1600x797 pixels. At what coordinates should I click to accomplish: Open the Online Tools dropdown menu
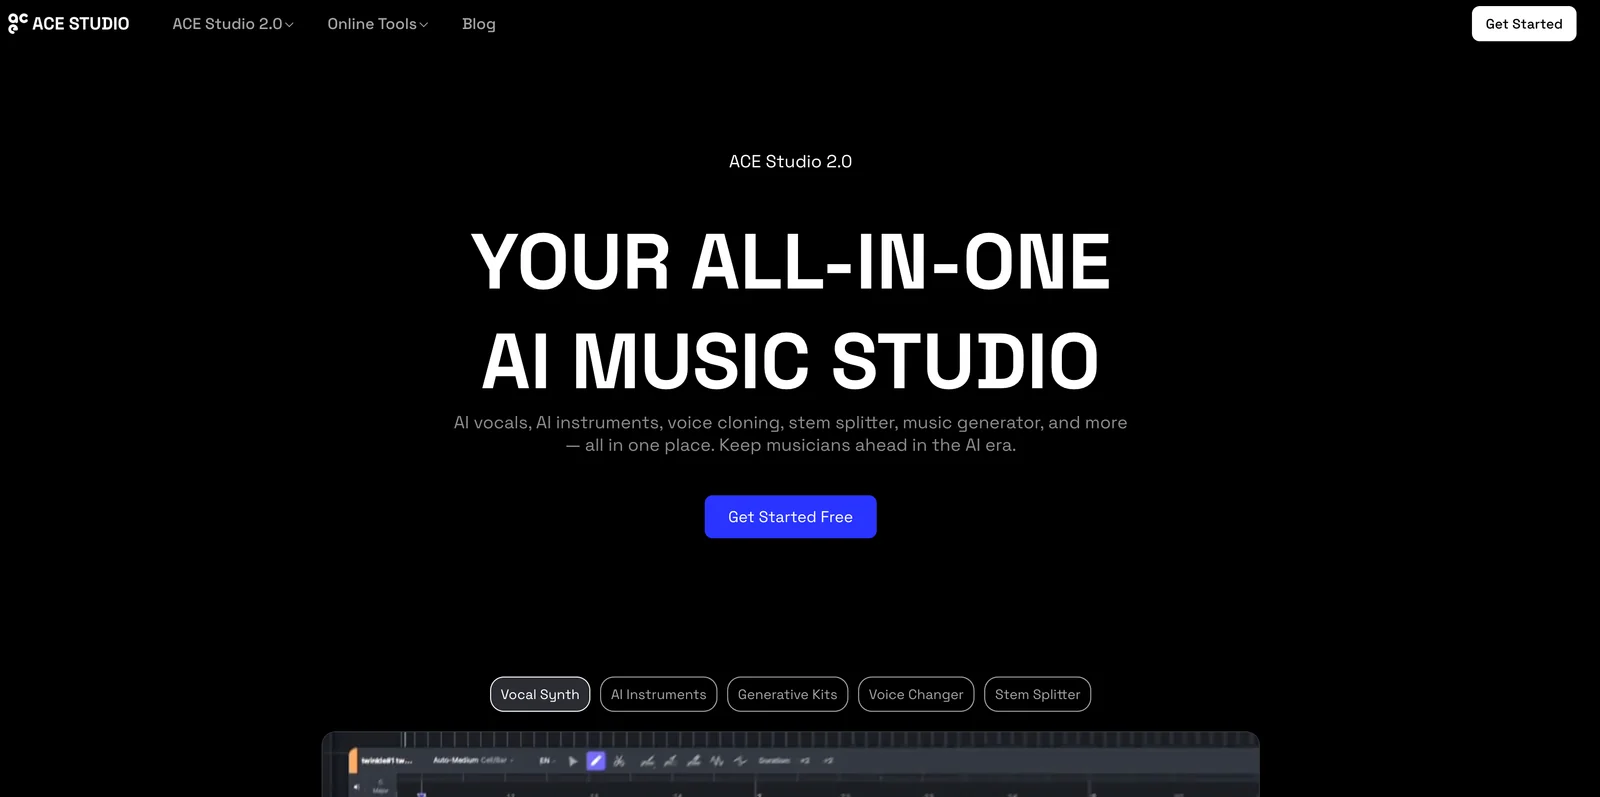tap(377, 24)
